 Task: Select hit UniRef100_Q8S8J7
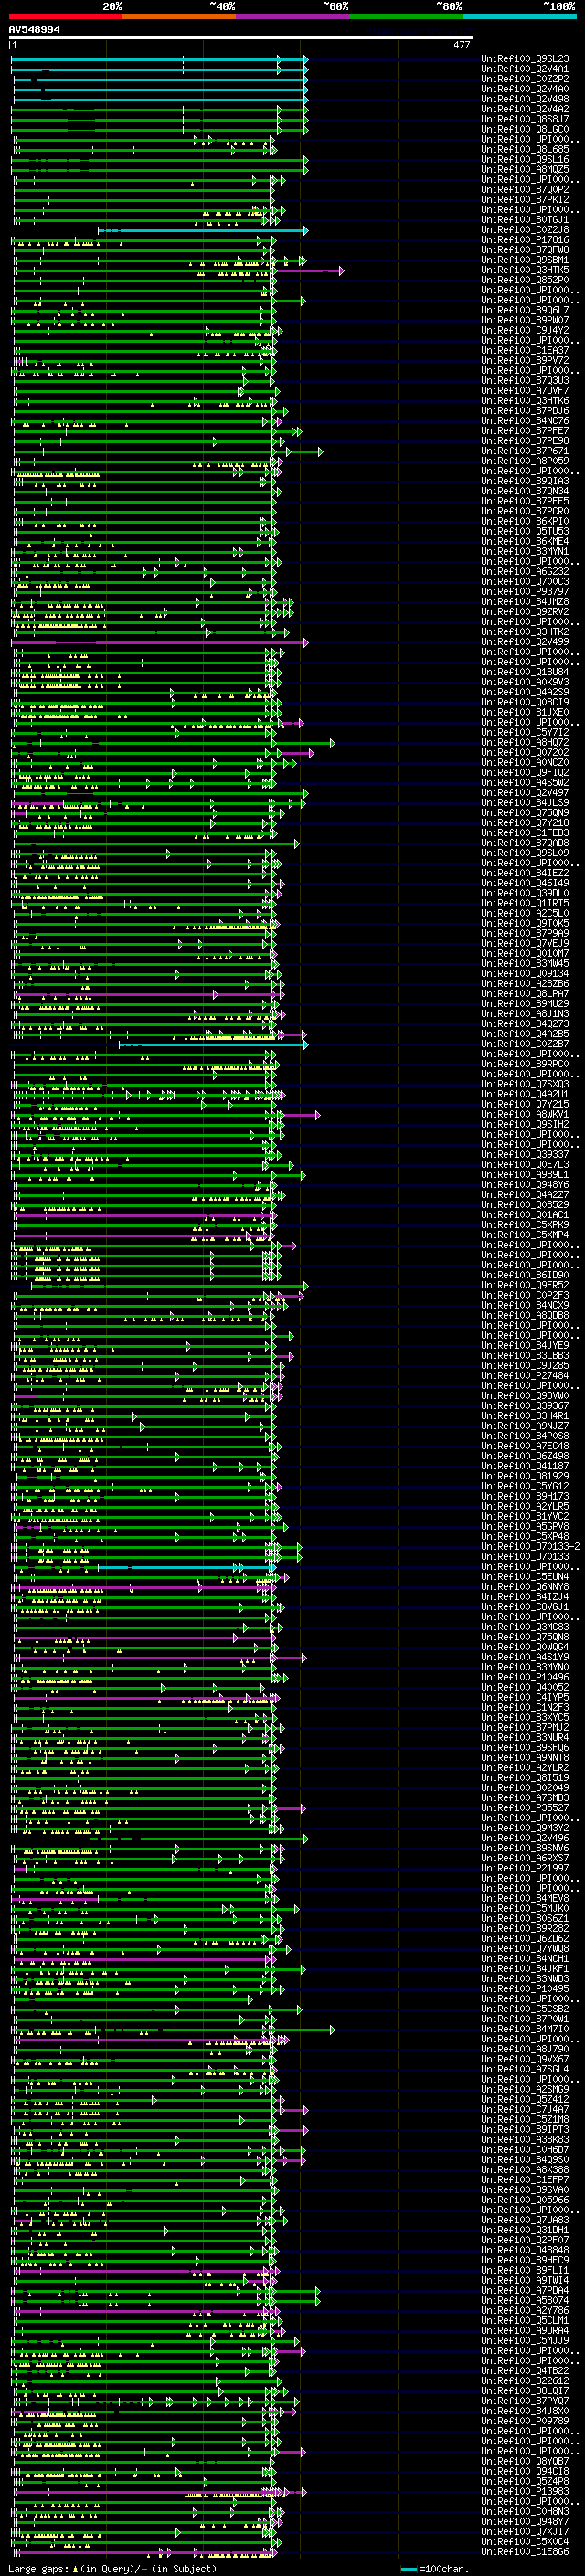coord(525,119)
